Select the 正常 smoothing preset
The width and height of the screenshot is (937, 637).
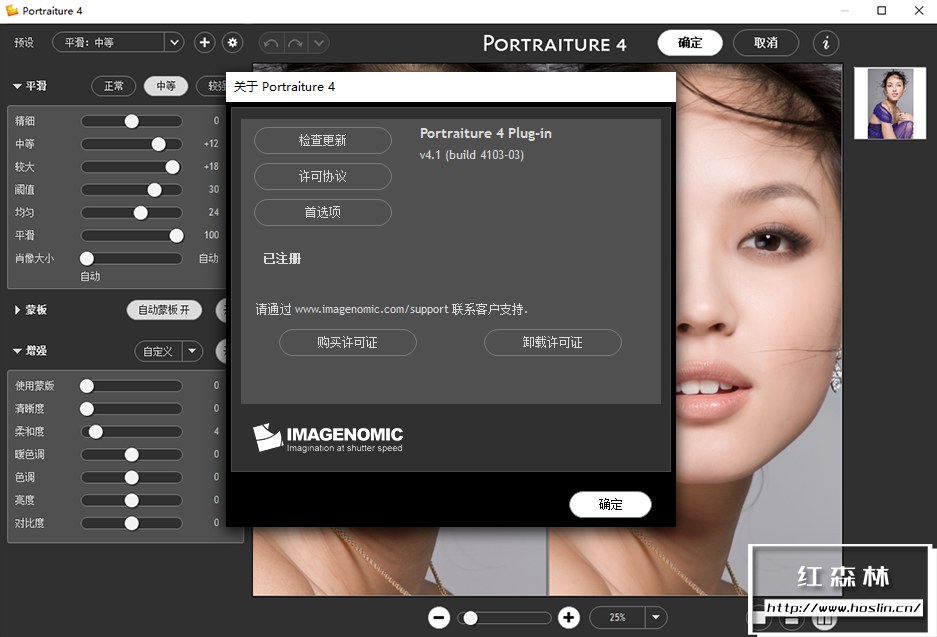tap(114, 86)
